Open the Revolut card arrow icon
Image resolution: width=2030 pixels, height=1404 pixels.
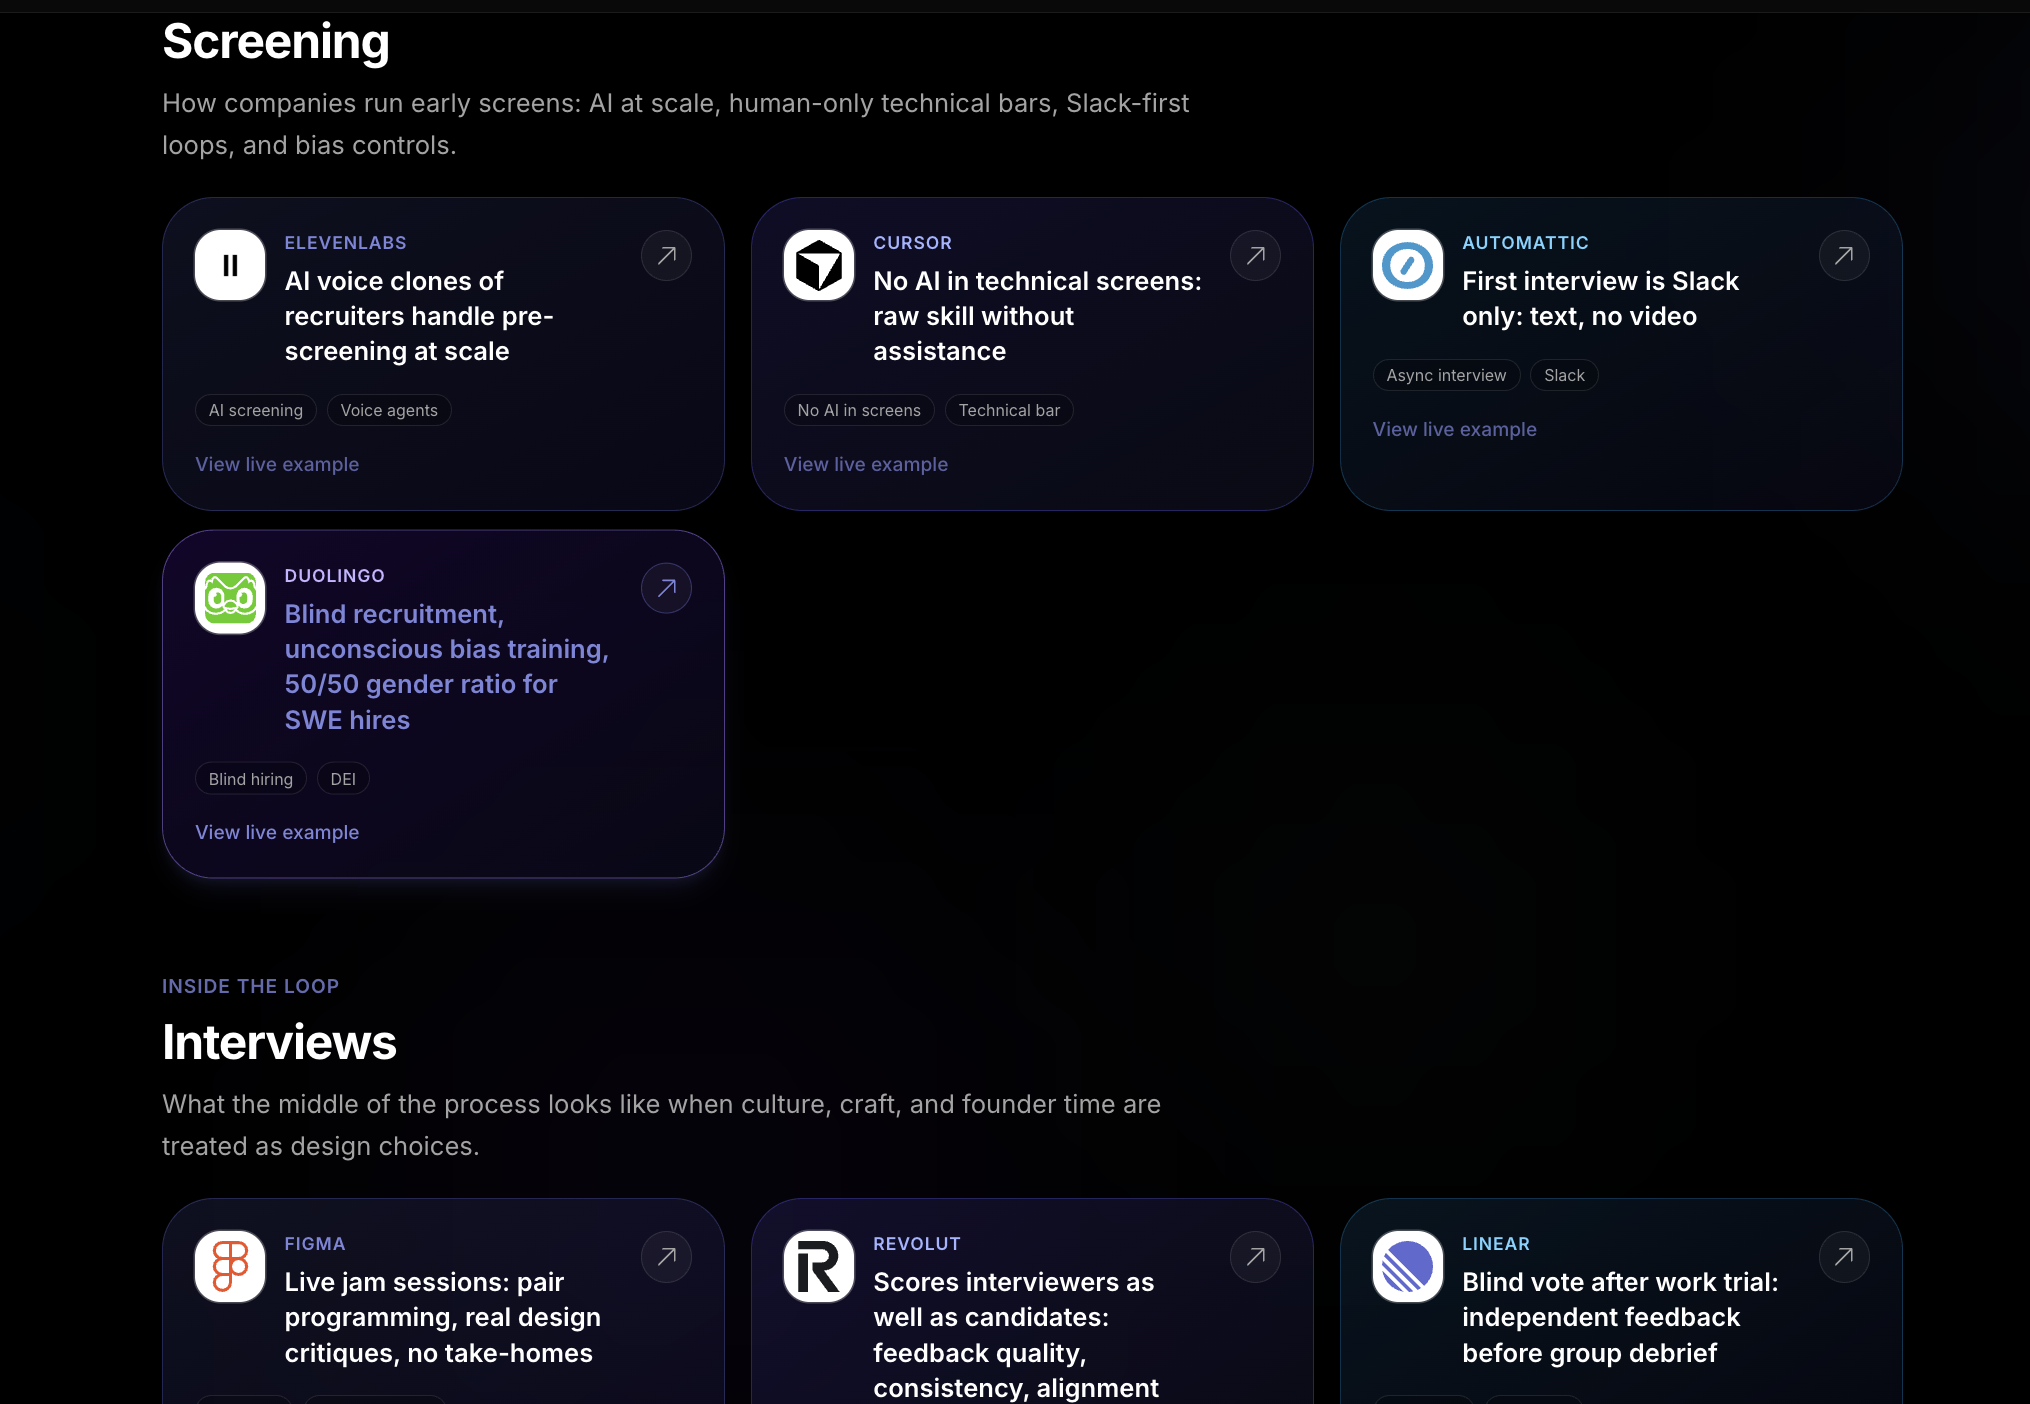(1256, 1257)
